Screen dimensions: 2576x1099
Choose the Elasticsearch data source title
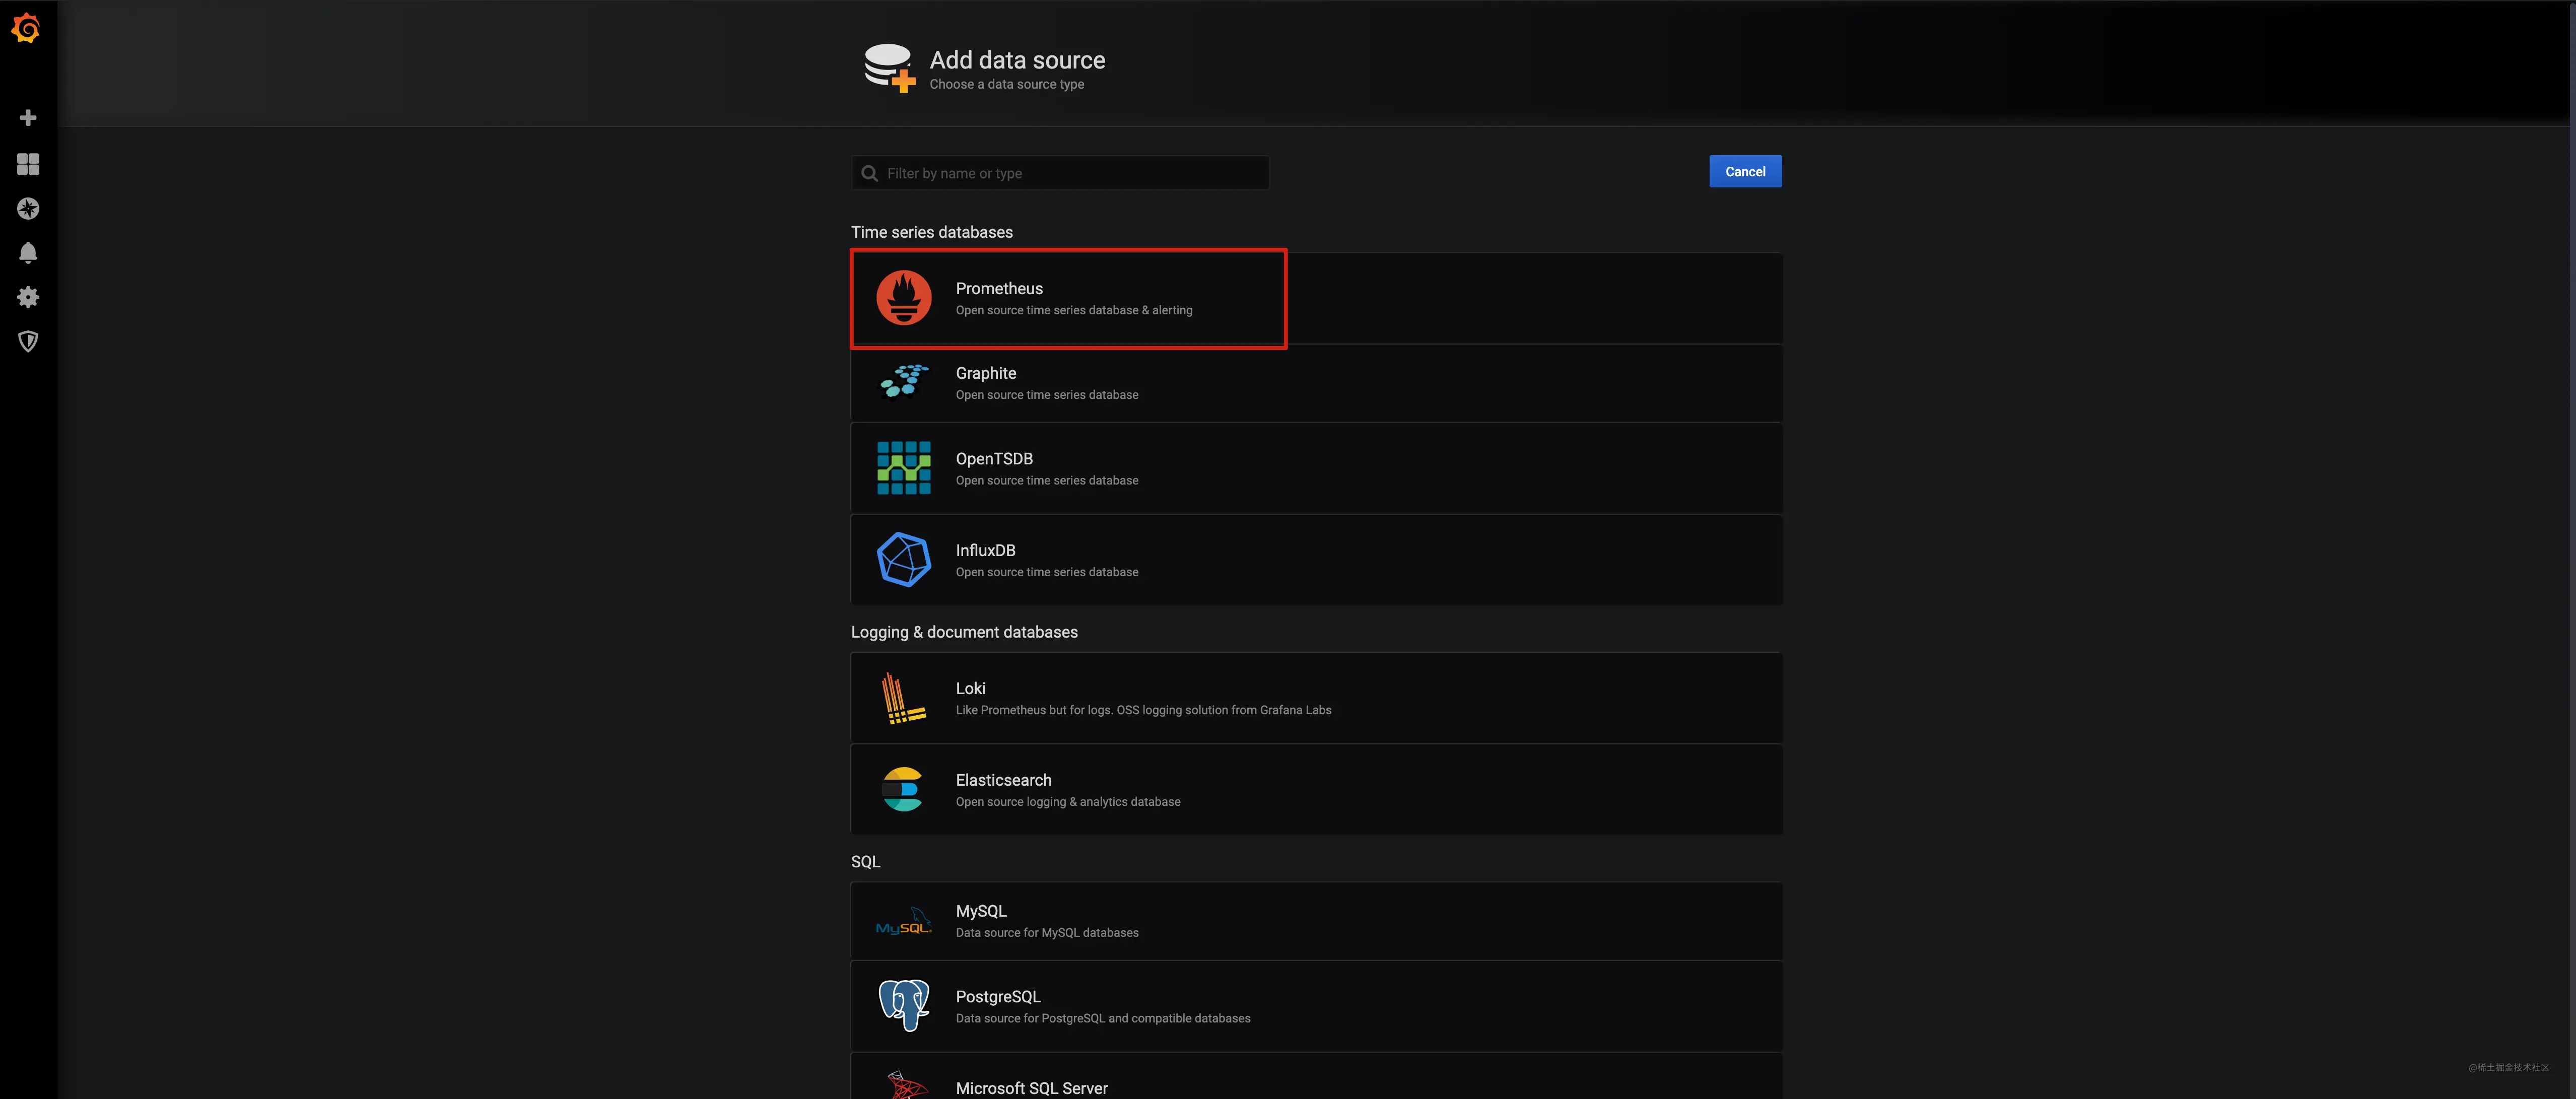tap(1004, 780)
